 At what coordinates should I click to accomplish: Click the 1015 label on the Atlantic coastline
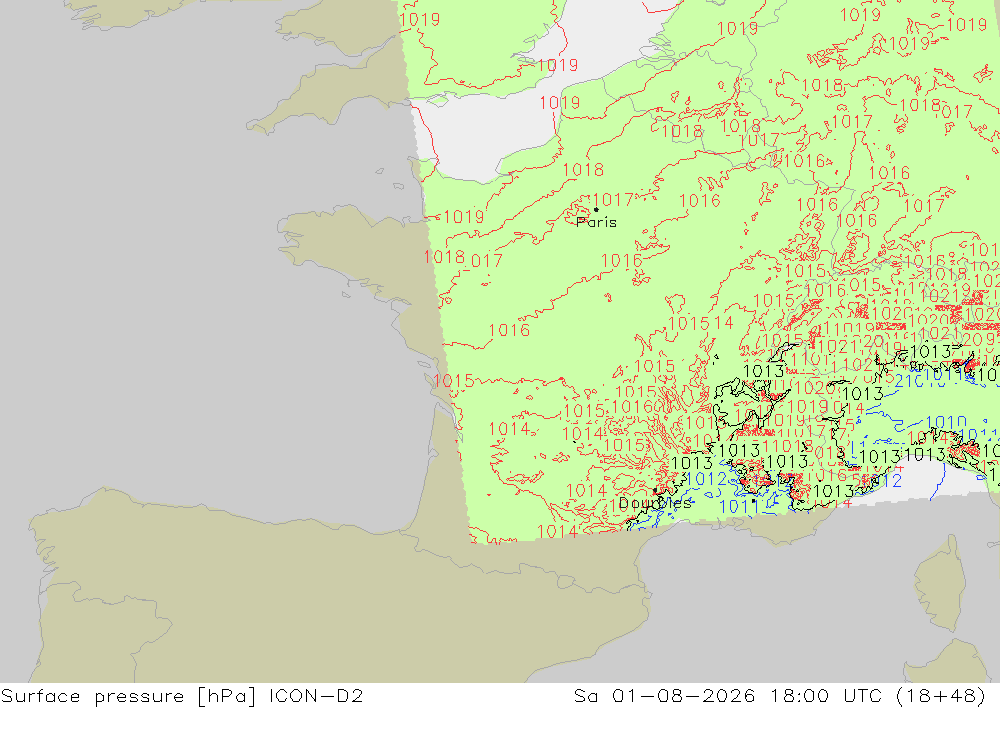click(453, 381)
